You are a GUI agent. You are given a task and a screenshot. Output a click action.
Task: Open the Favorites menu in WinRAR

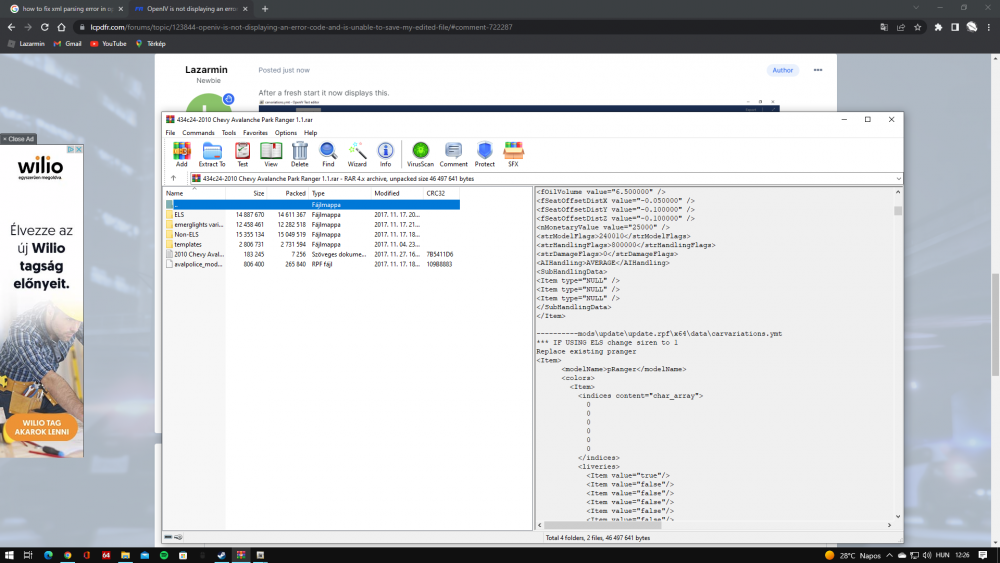click(x=255, y=133)
